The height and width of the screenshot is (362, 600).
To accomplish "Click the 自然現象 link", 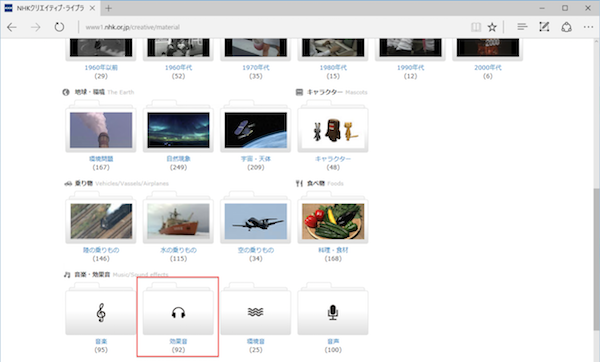I will 178,158.
